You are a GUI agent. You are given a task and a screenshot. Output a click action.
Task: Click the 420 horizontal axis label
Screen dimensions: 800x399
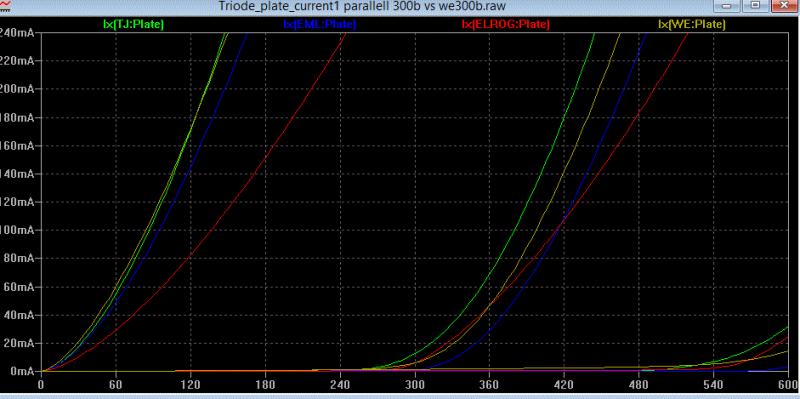pos(564,383)
